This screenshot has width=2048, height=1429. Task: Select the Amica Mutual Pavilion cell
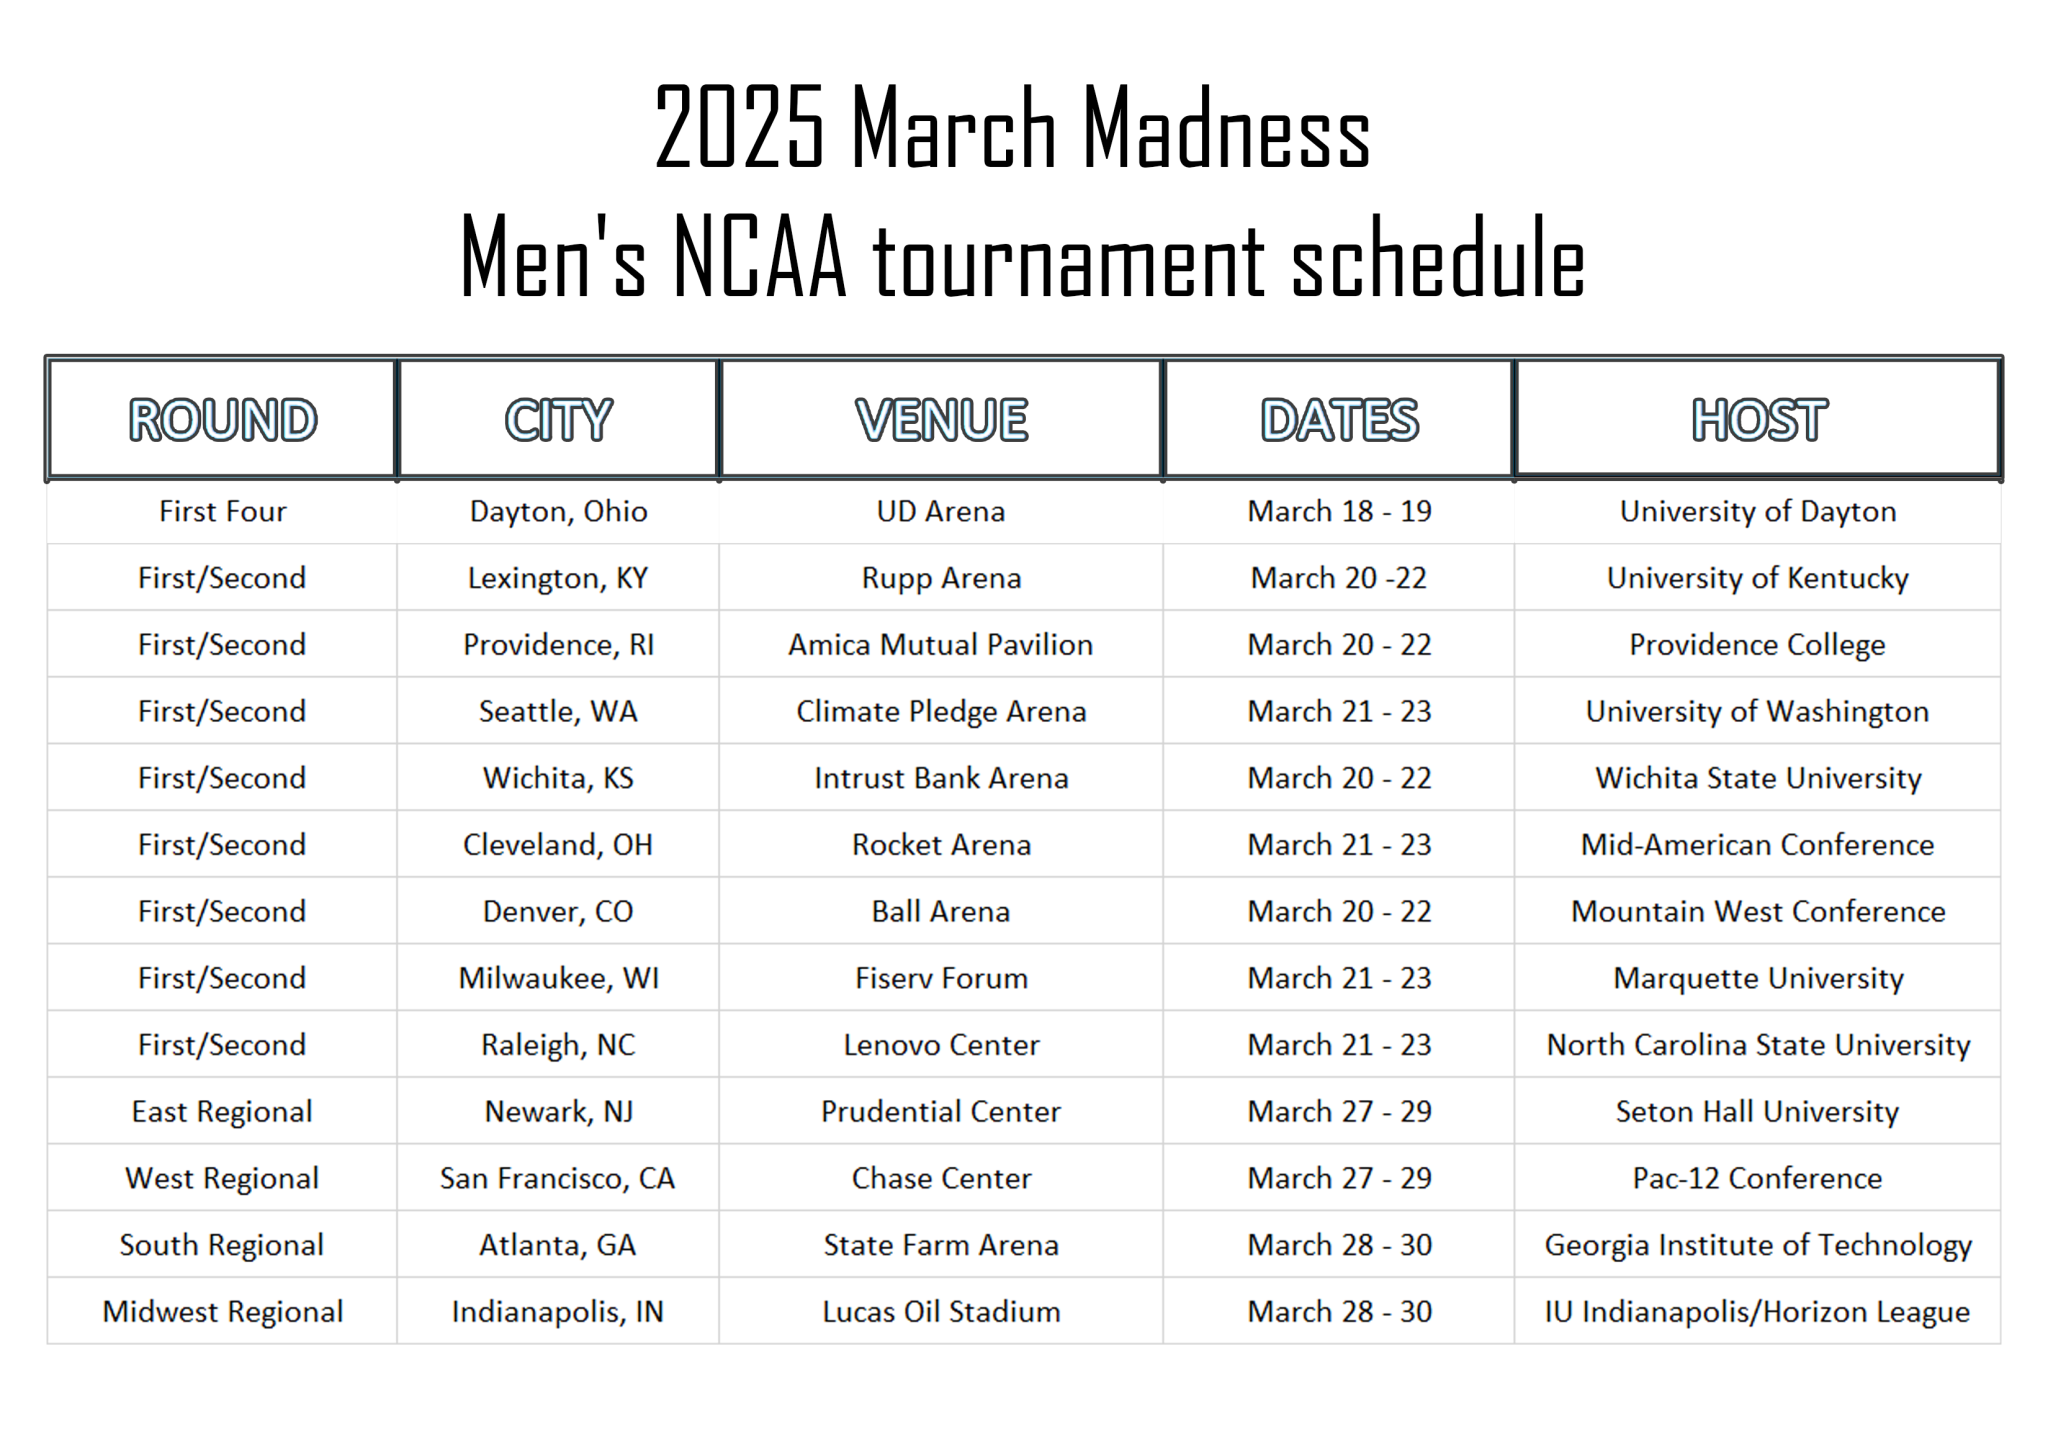coord(941,645)
